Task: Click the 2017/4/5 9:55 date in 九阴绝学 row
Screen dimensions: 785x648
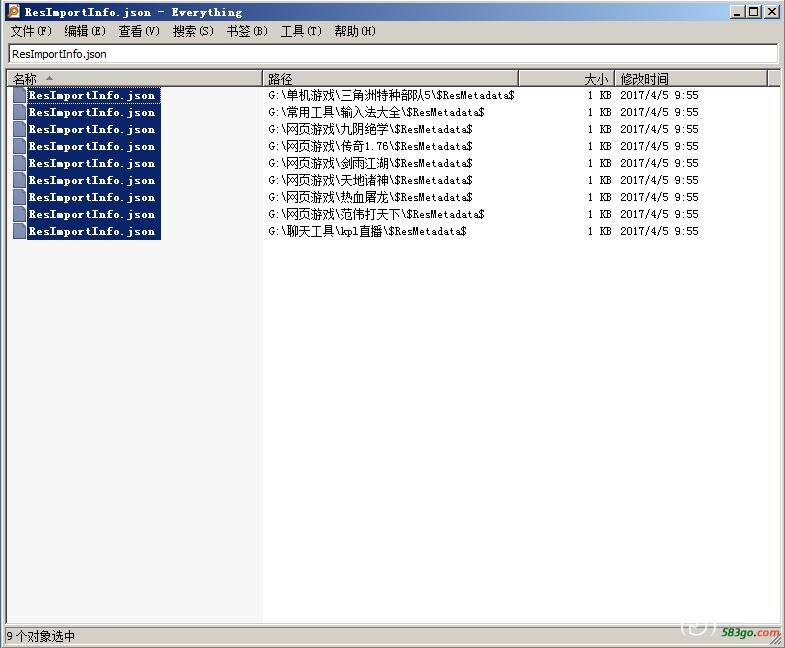Action: click(x=659, y=129)
